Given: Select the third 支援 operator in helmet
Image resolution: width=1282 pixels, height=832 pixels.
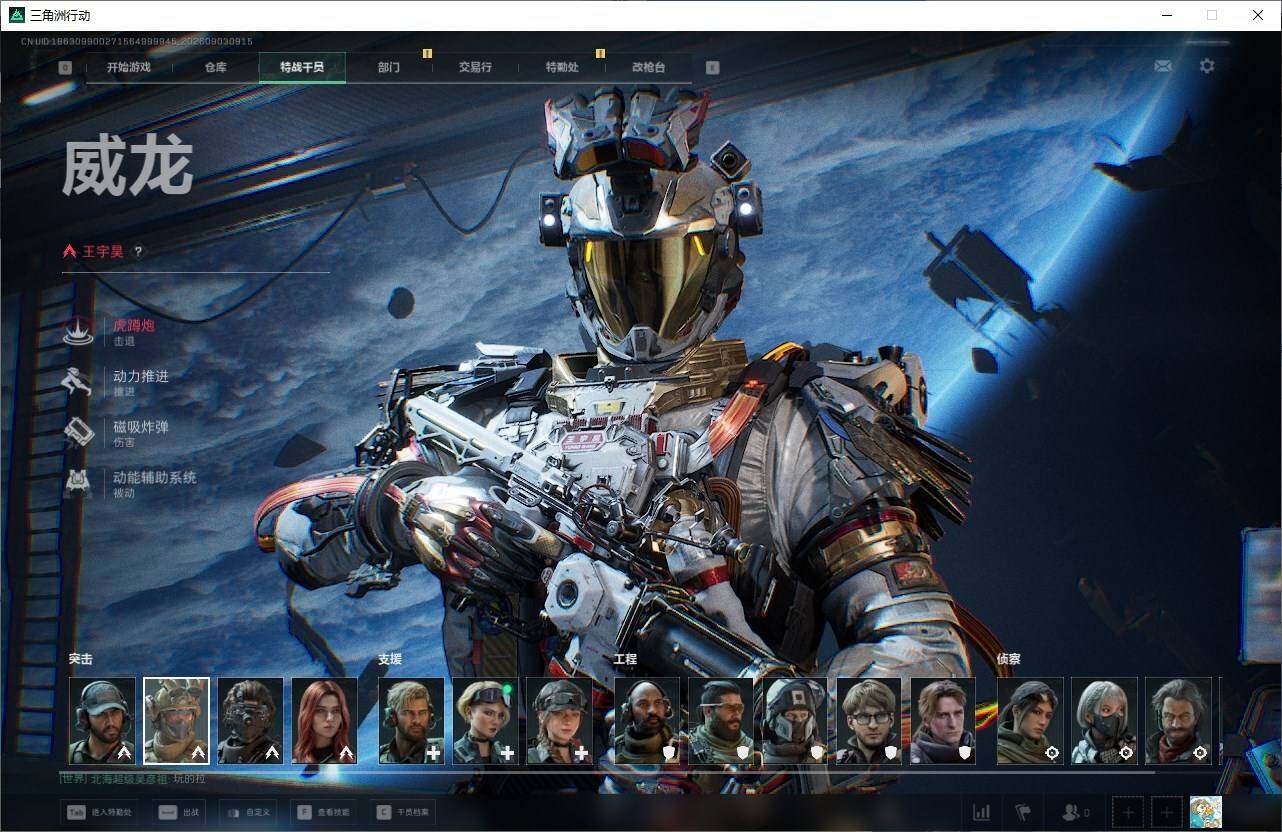Looking at the screenshot, I should pos(559,721).
